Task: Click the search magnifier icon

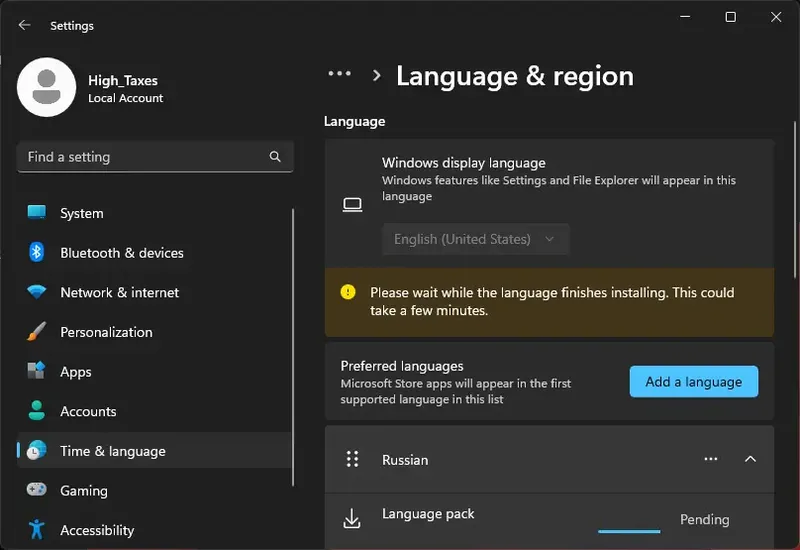Action: coord(275,157)
